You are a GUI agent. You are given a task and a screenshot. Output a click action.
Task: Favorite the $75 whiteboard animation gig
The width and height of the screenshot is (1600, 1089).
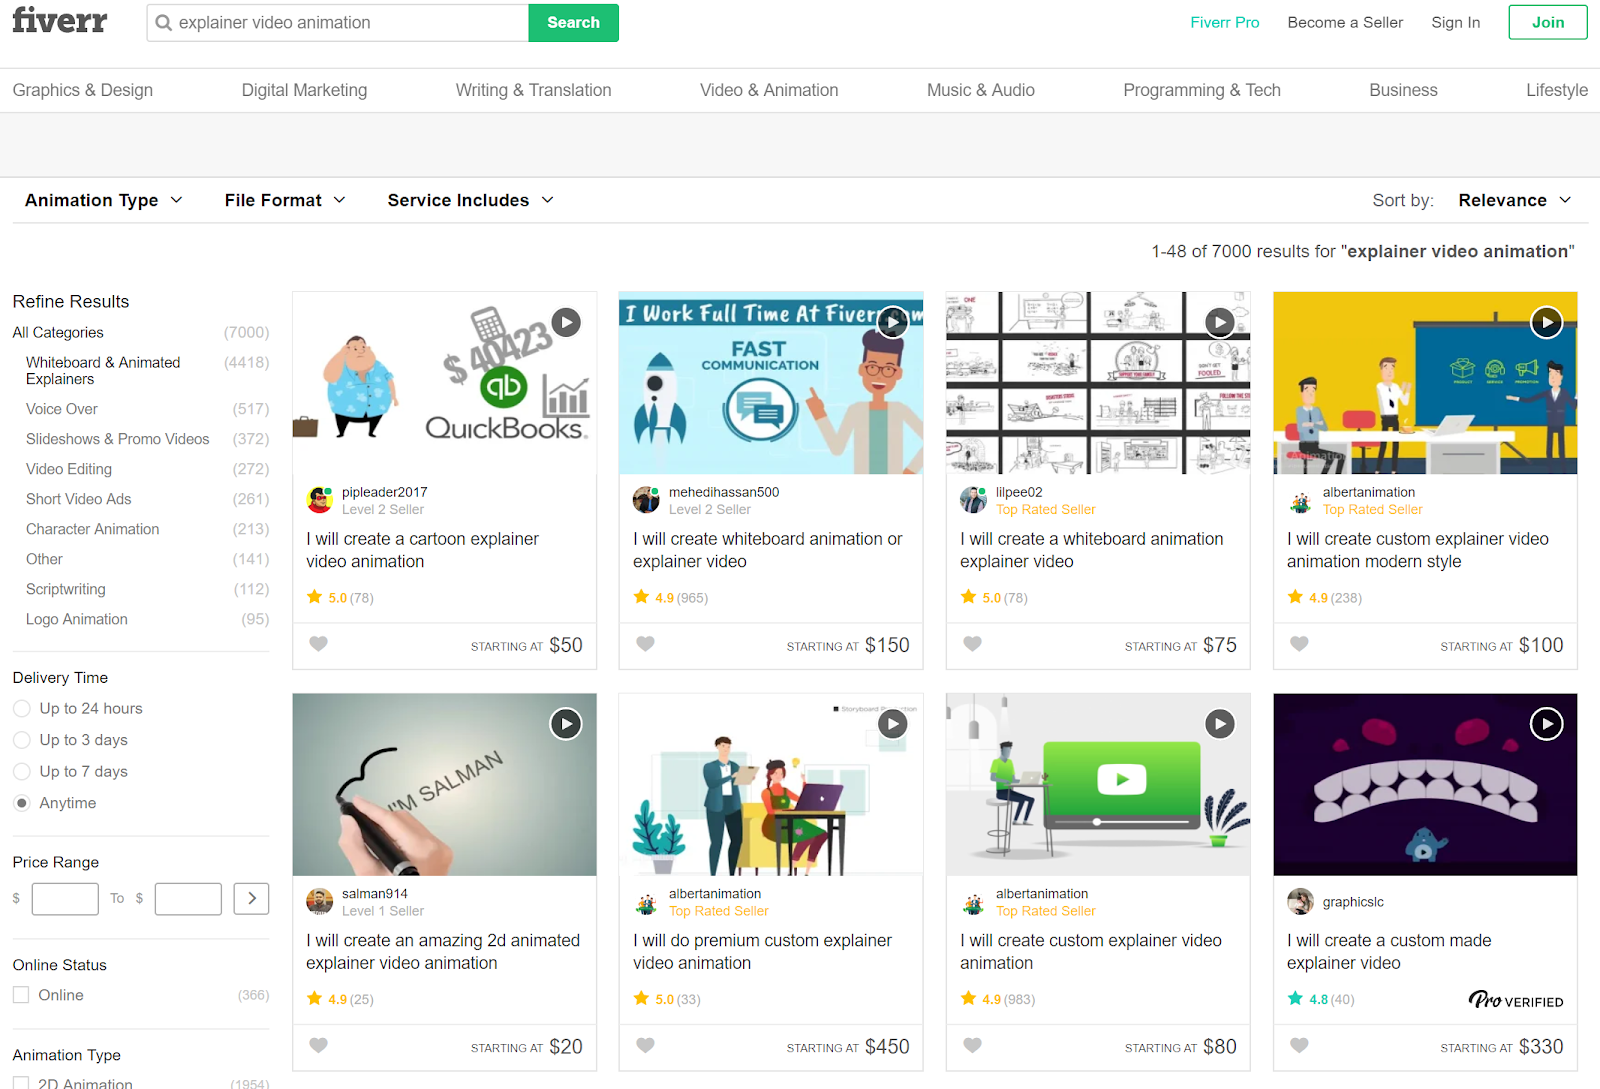(x=972, y=644)
